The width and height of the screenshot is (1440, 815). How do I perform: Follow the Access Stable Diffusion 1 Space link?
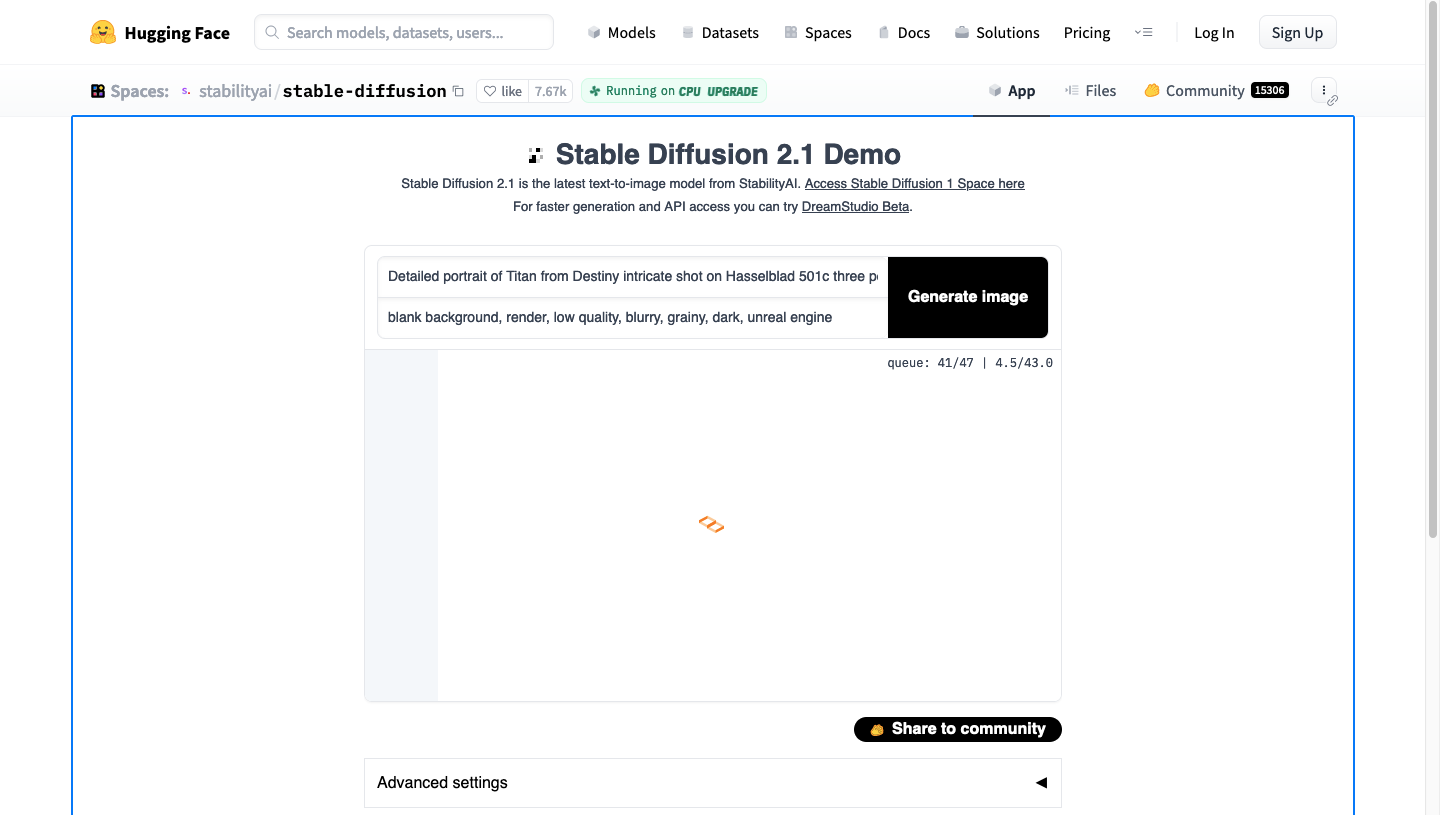pos(914,184)
